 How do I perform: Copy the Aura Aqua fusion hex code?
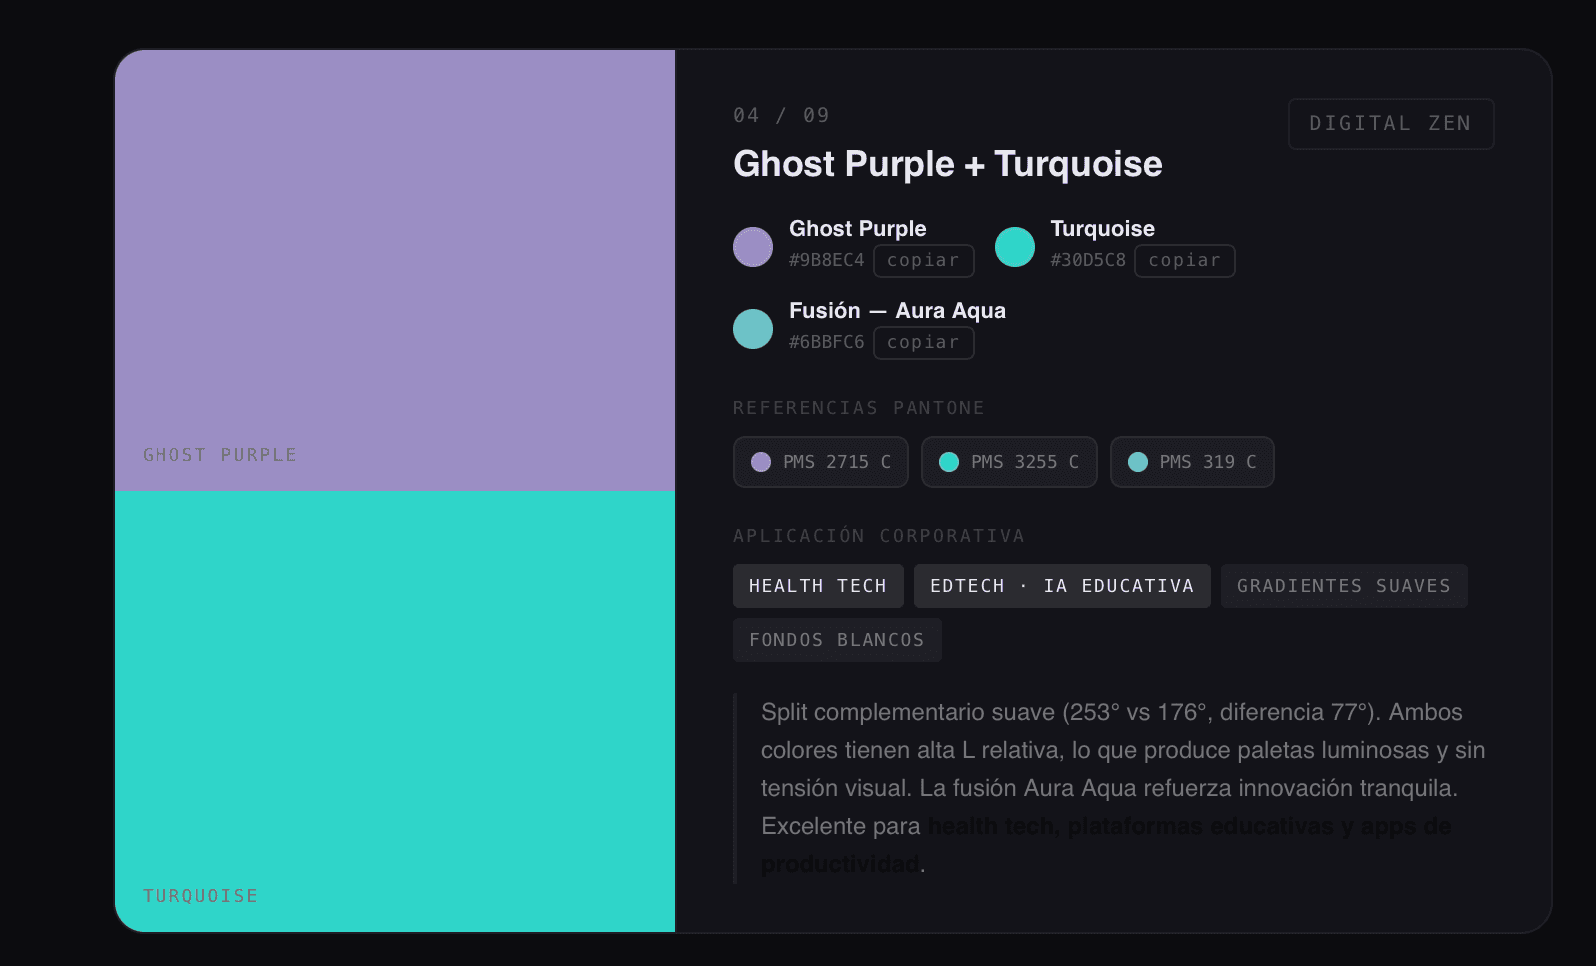tap(923, 343)
